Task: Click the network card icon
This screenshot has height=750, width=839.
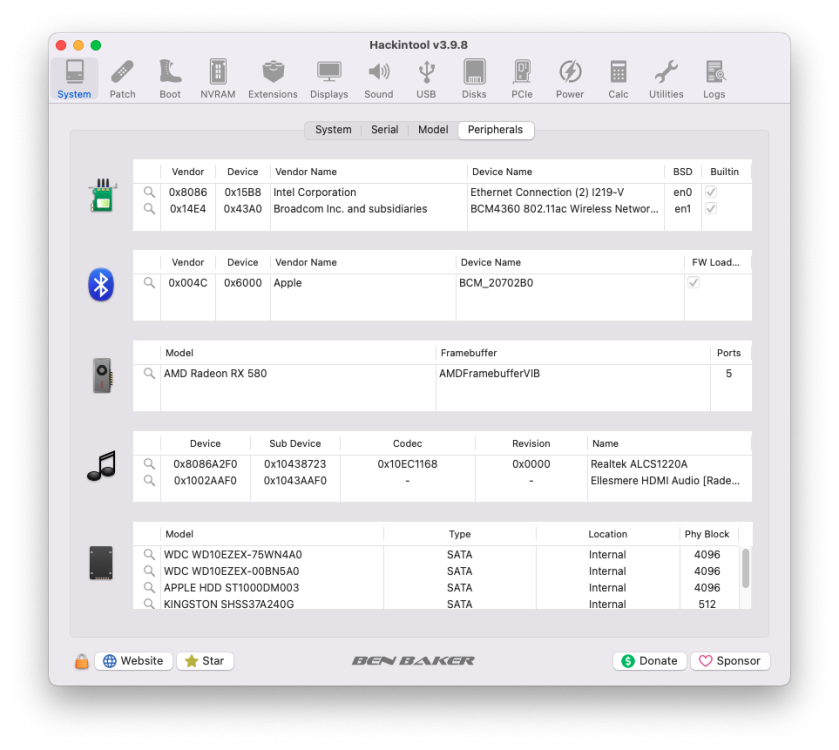Action: pos(102,195)
